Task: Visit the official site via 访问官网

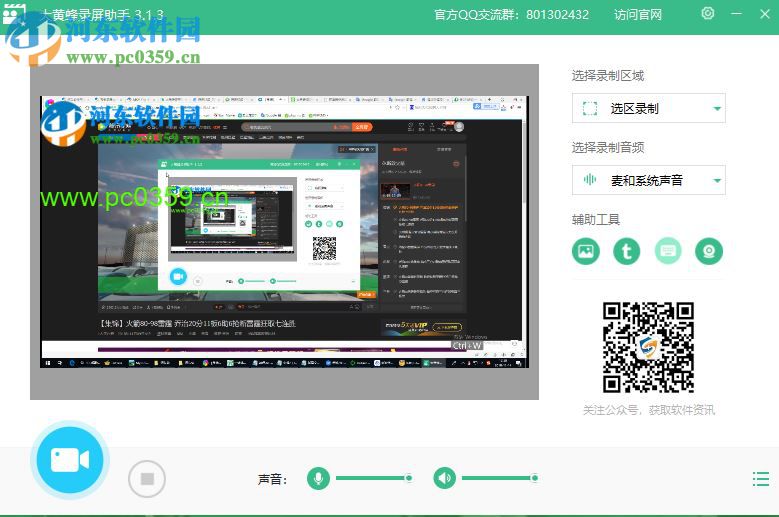Action: coord(638,15)
